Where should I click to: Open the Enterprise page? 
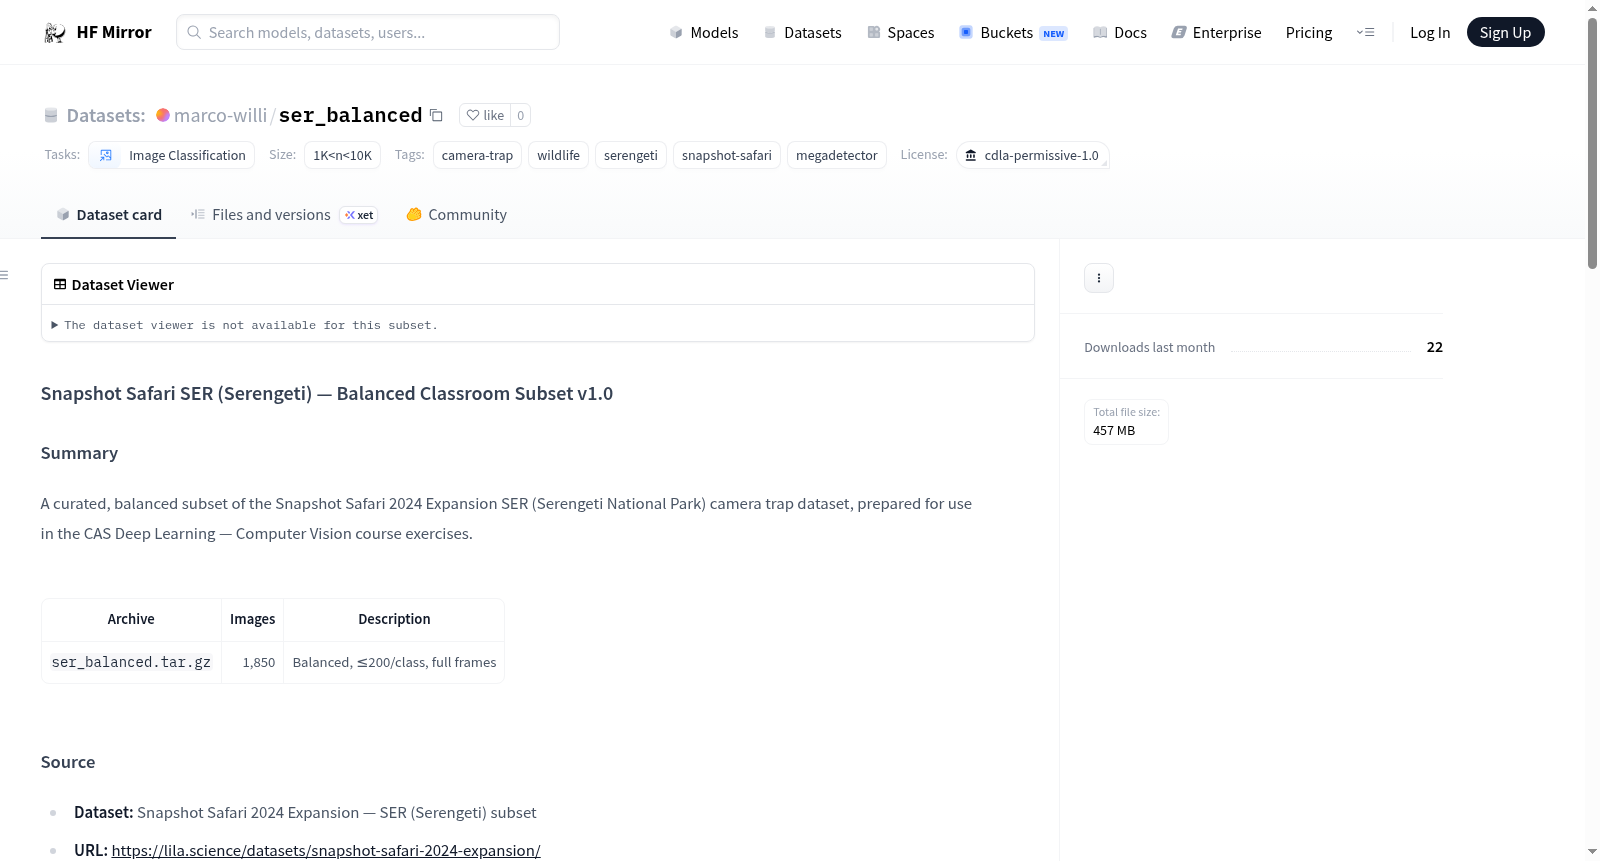pos(1217,32)
